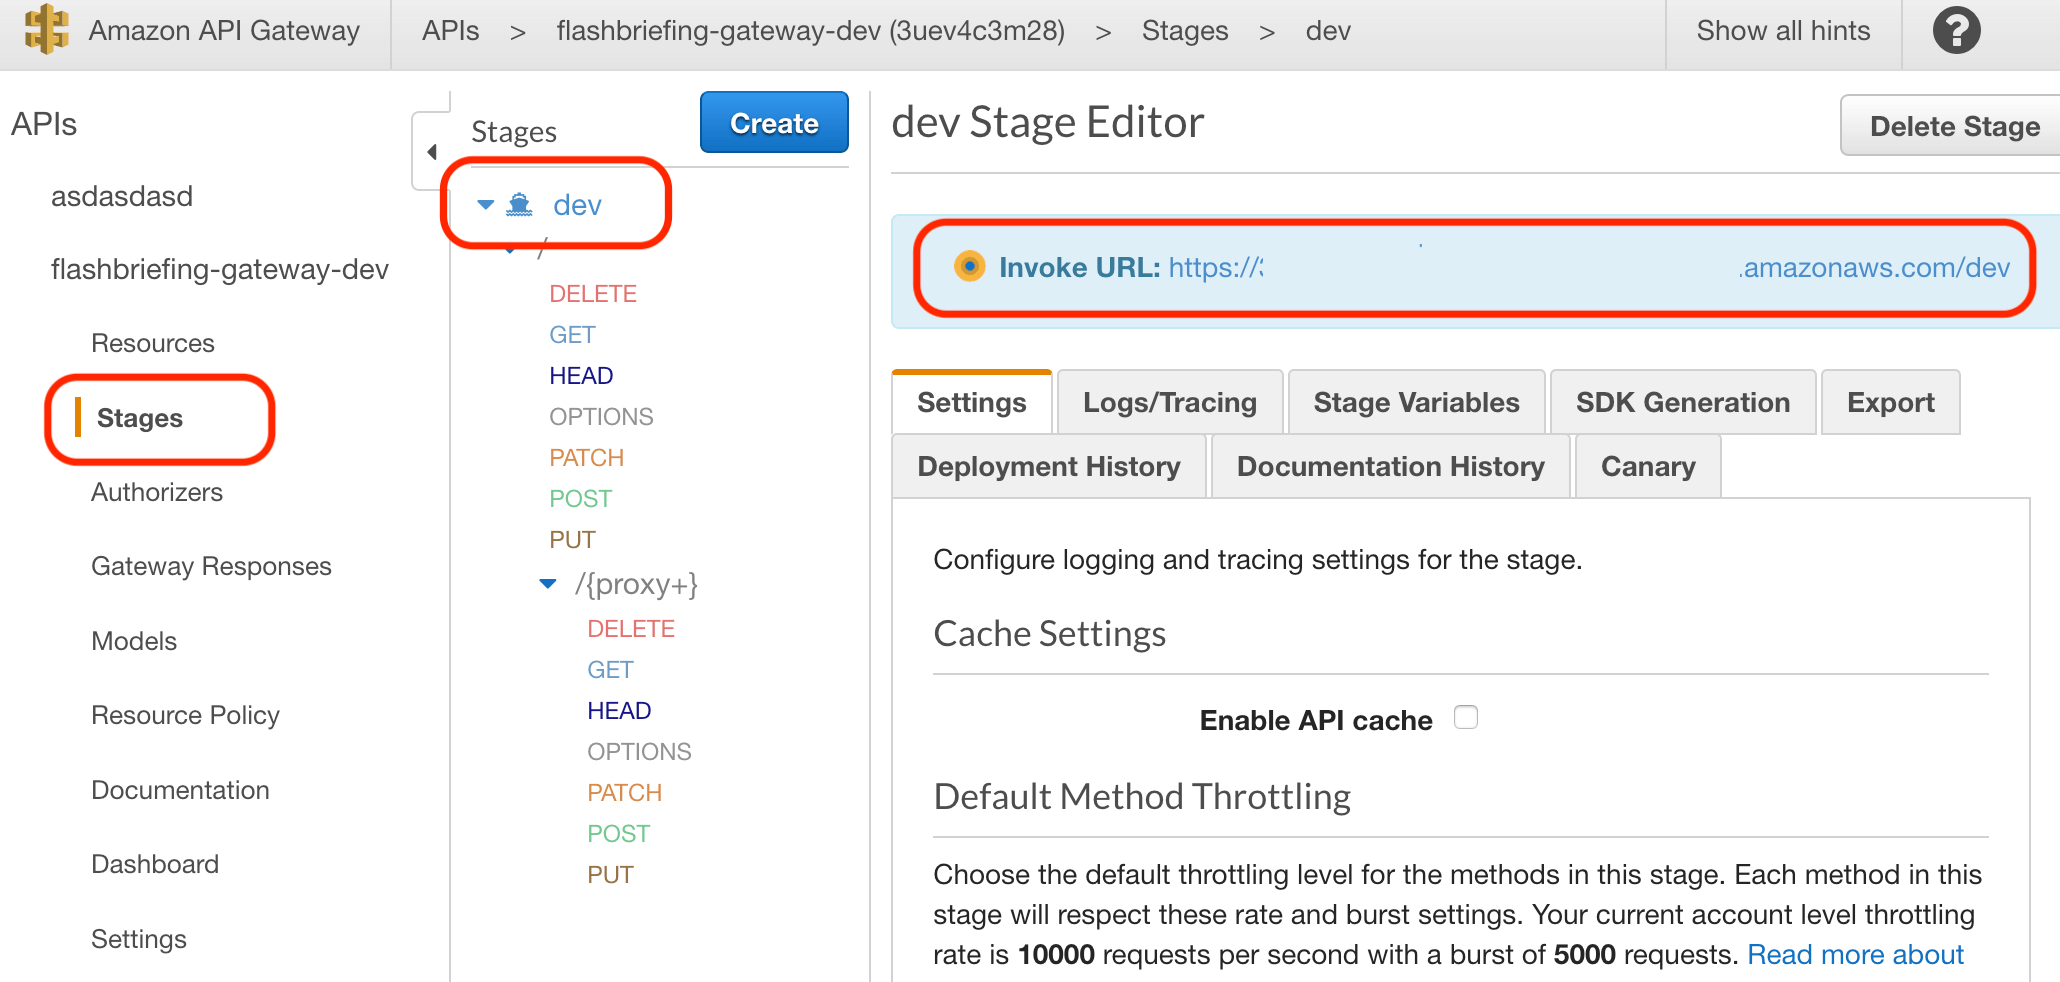Image resolution: width=2060 pixels, height=982 pixels.
Task: Select the root POST method
Action: 580,499
